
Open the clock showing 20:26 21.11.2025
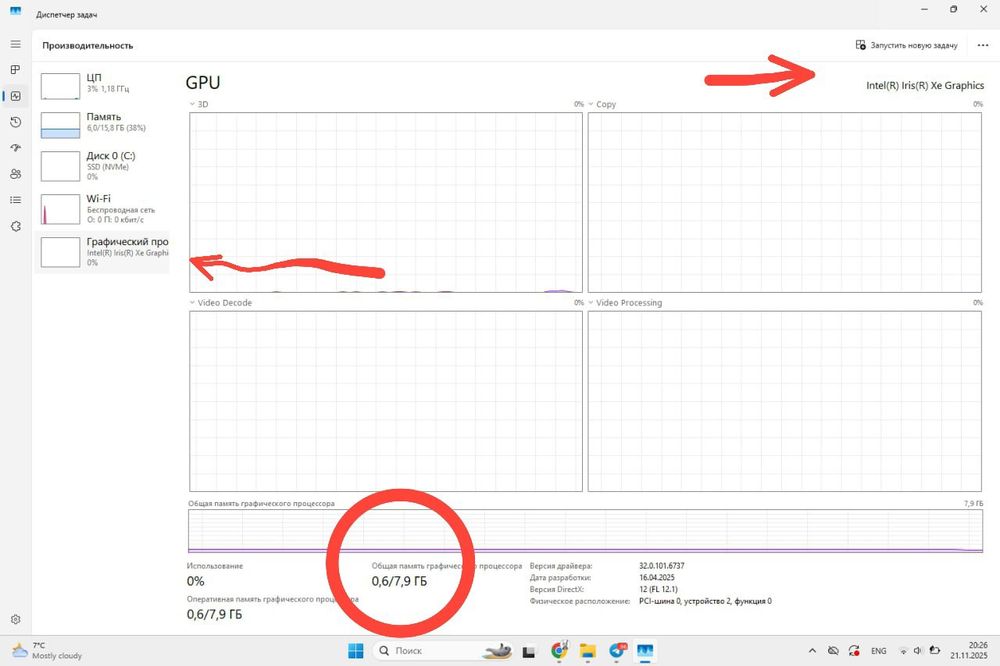coord(969,651)
